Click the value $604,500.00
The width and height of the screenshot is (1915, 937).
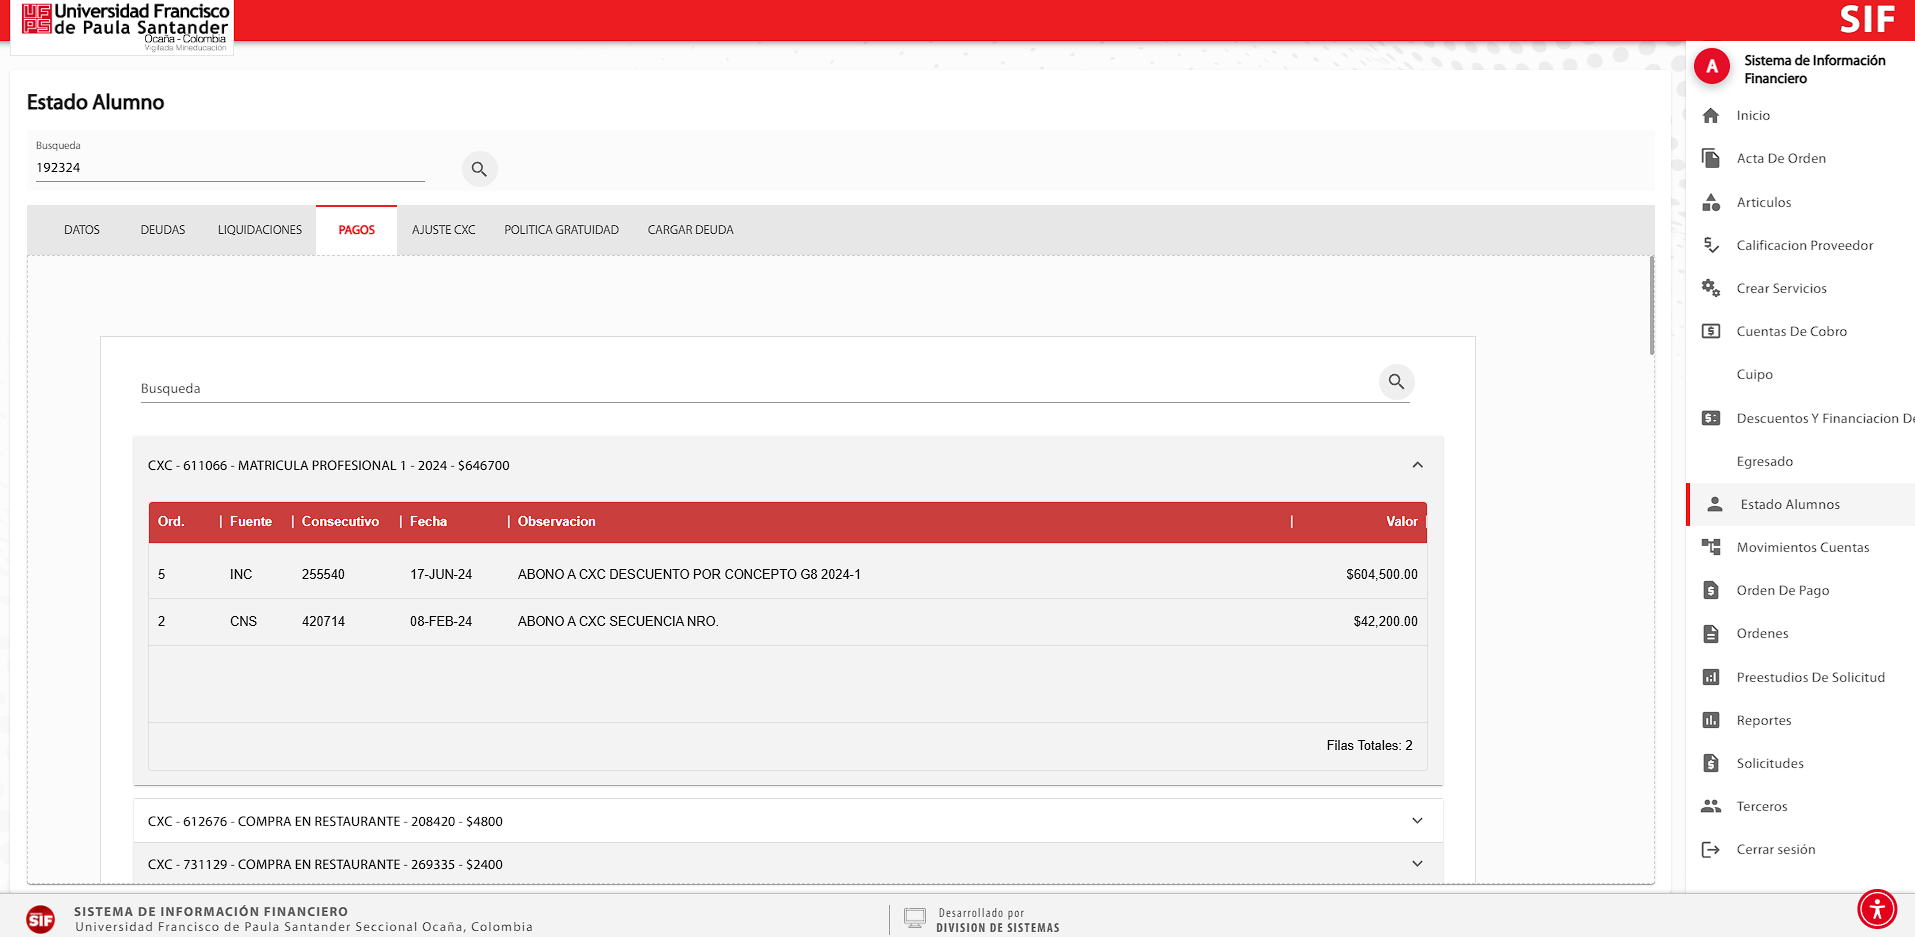(1382, 574)
